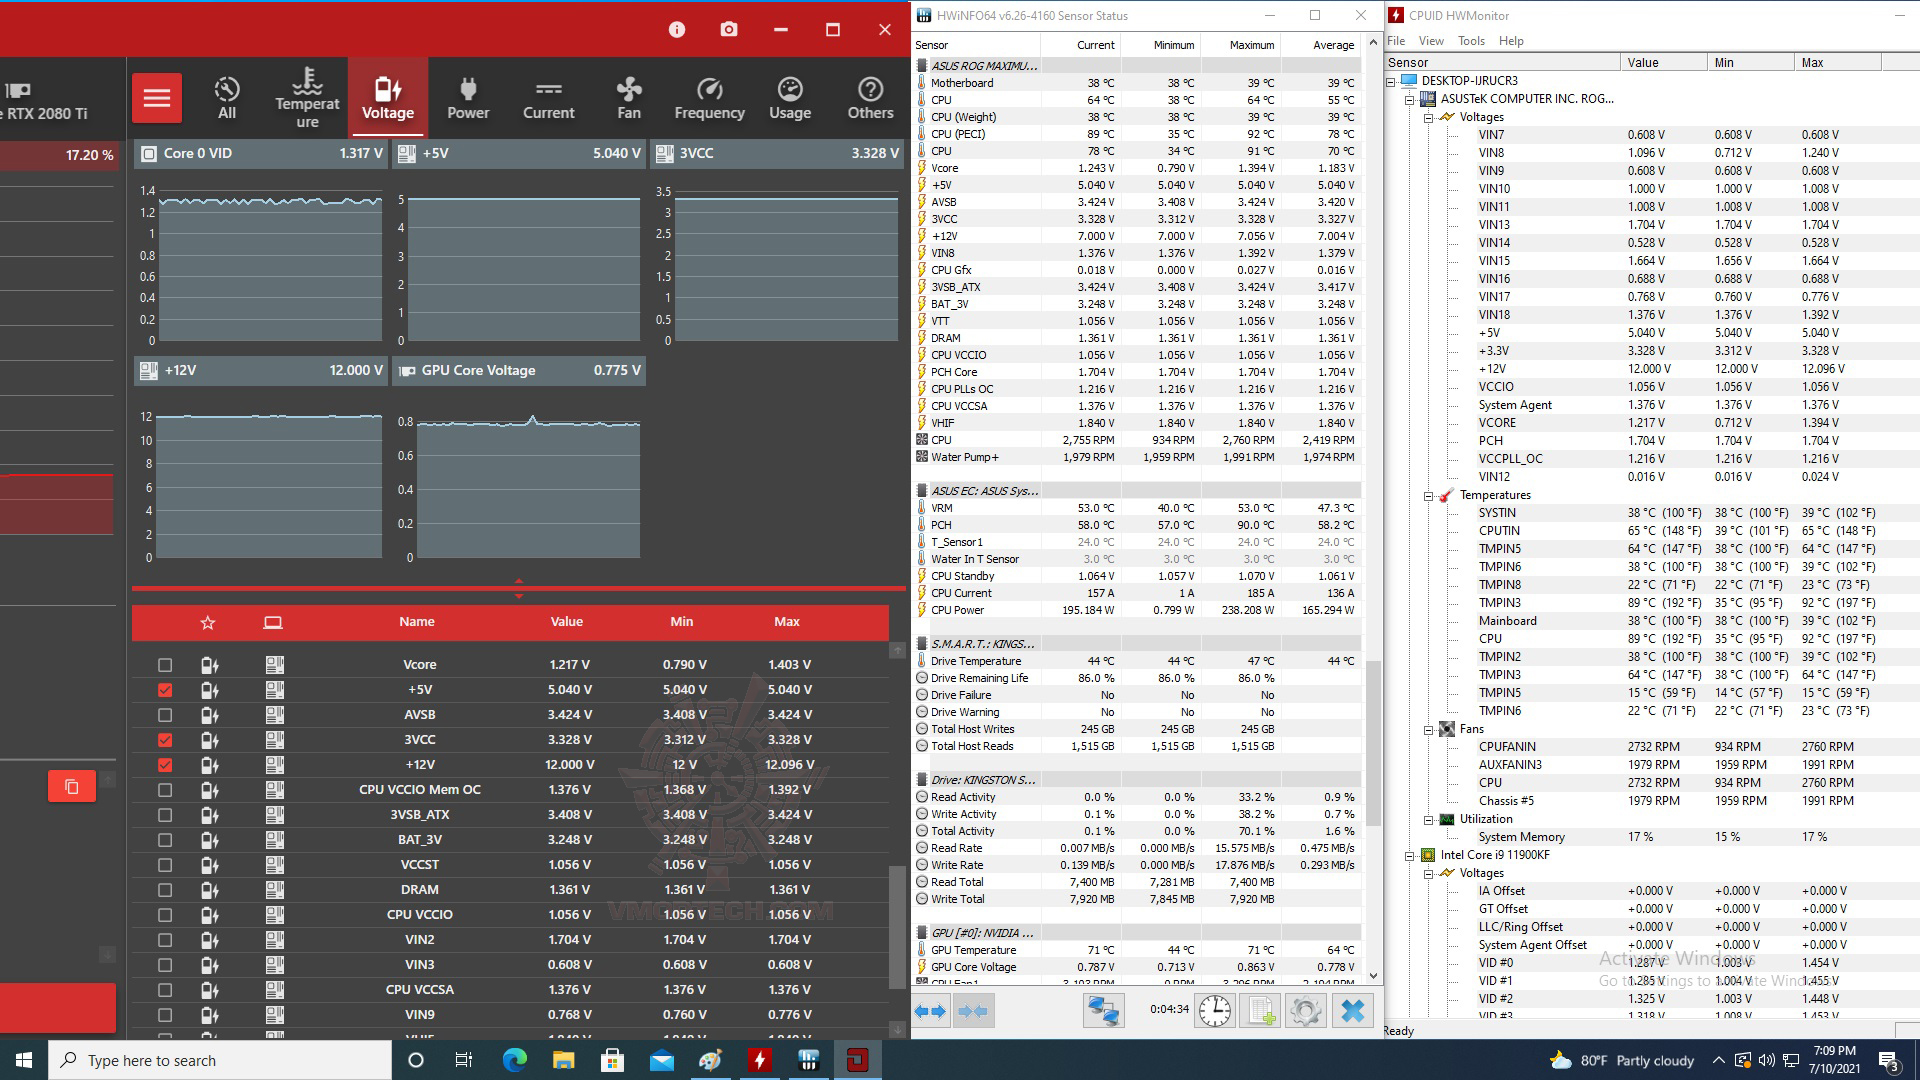
Task: Click the Name column header
Action: [416, 622]
